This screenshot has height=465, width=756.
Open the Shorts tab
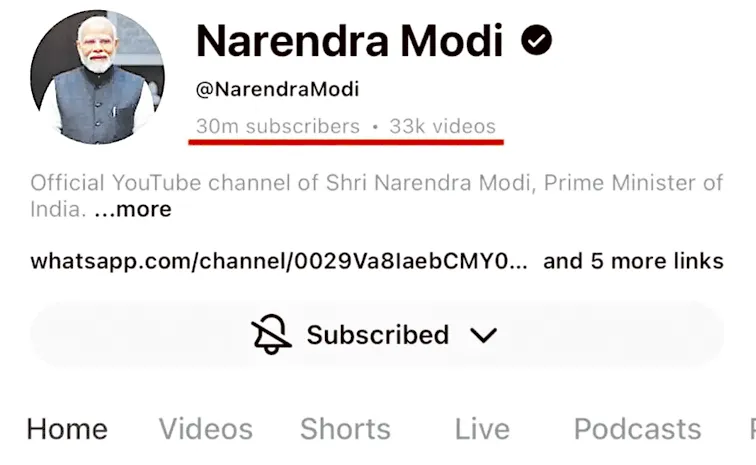tap(345, 429)
